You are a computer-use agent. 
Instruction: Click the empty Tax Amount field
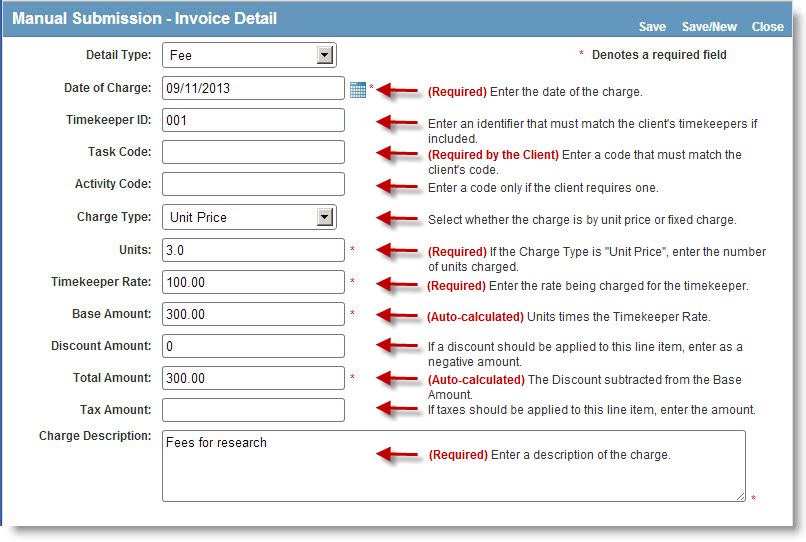(x=252, y=410)
